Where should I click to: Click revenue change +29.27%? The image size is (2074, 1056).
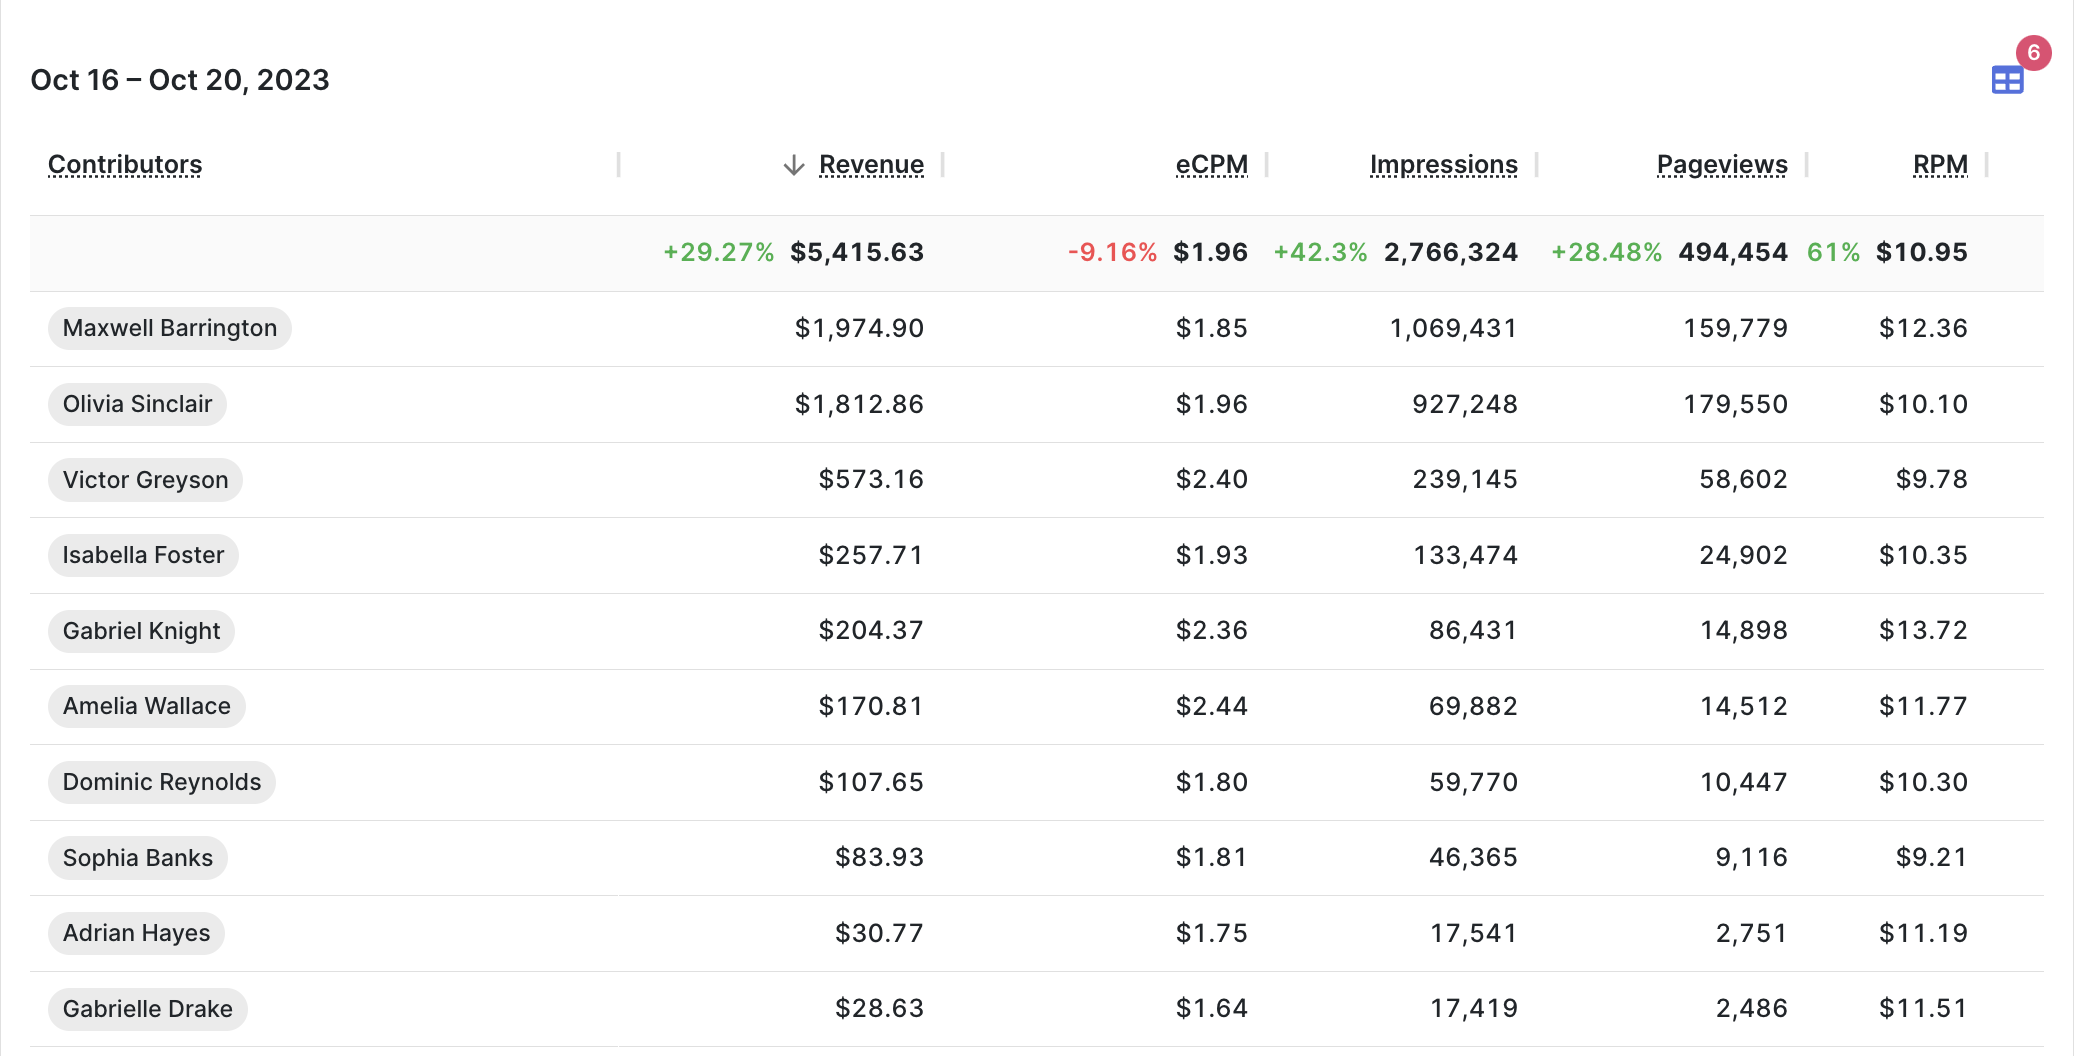[719, 252]
